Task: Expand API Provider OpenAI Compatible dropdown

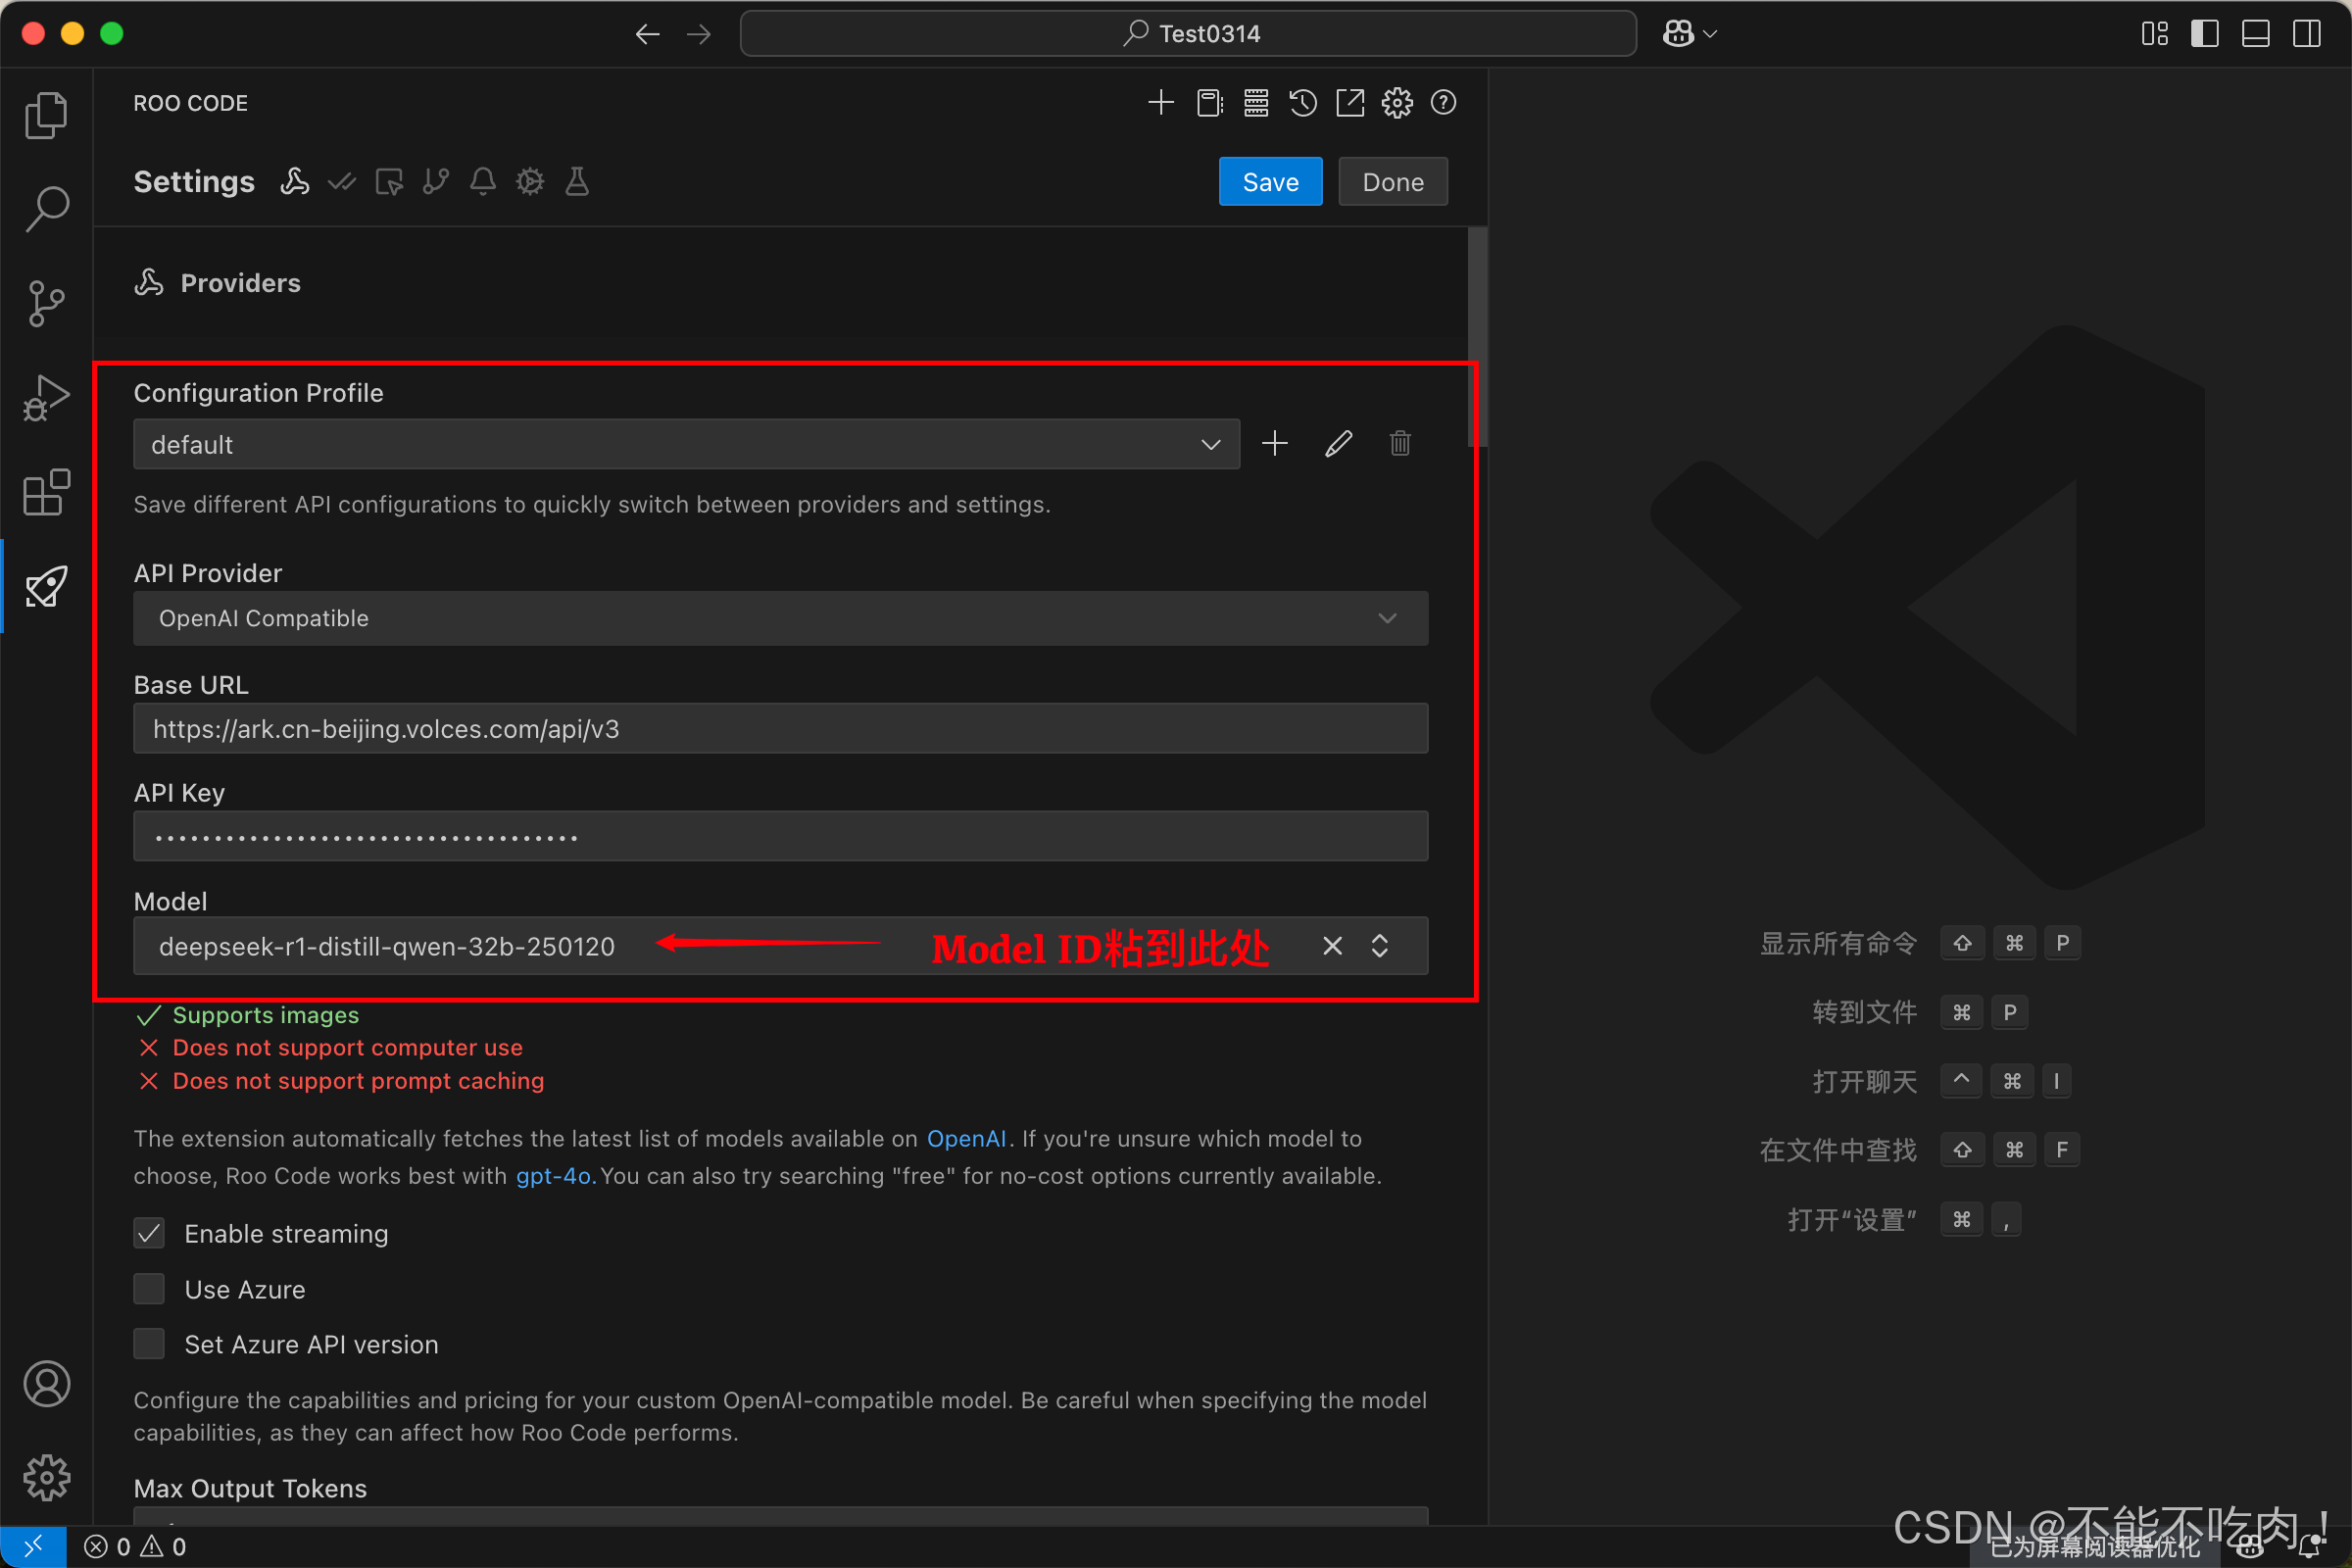Action: (x=780, y=618)
